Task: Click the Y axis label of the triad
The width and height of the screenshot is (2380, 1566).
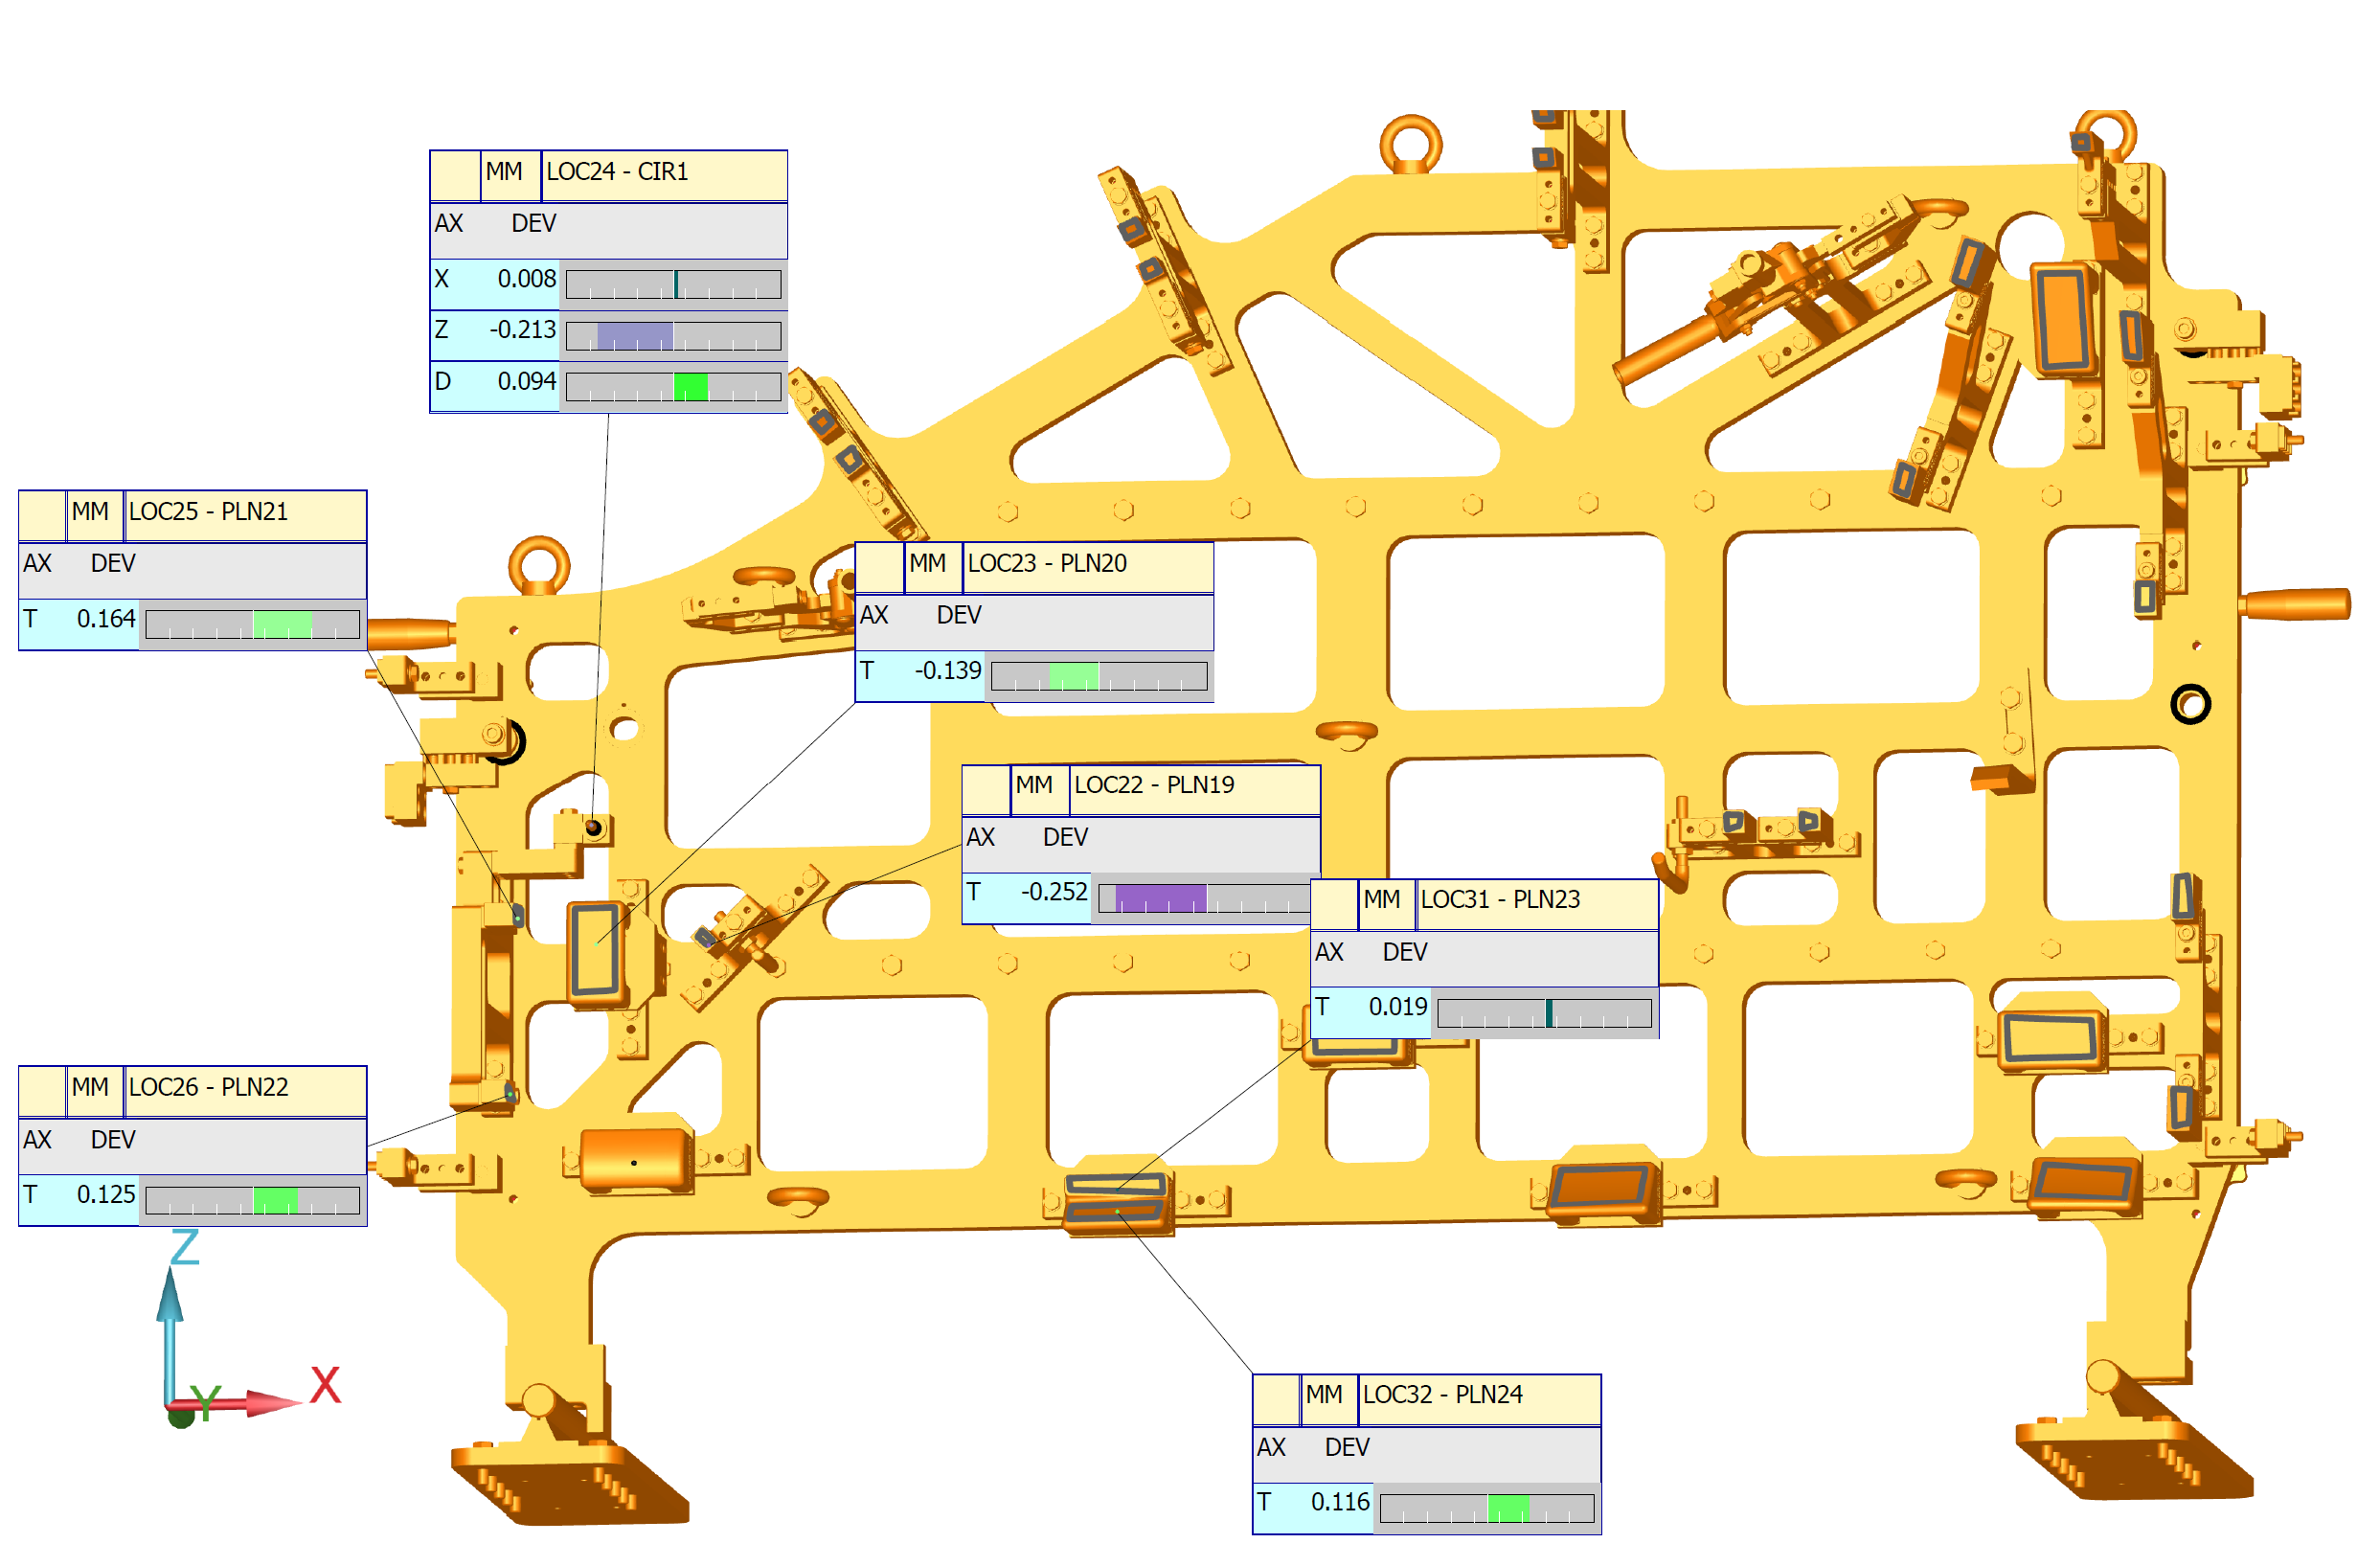Action: coord(205,1403)
